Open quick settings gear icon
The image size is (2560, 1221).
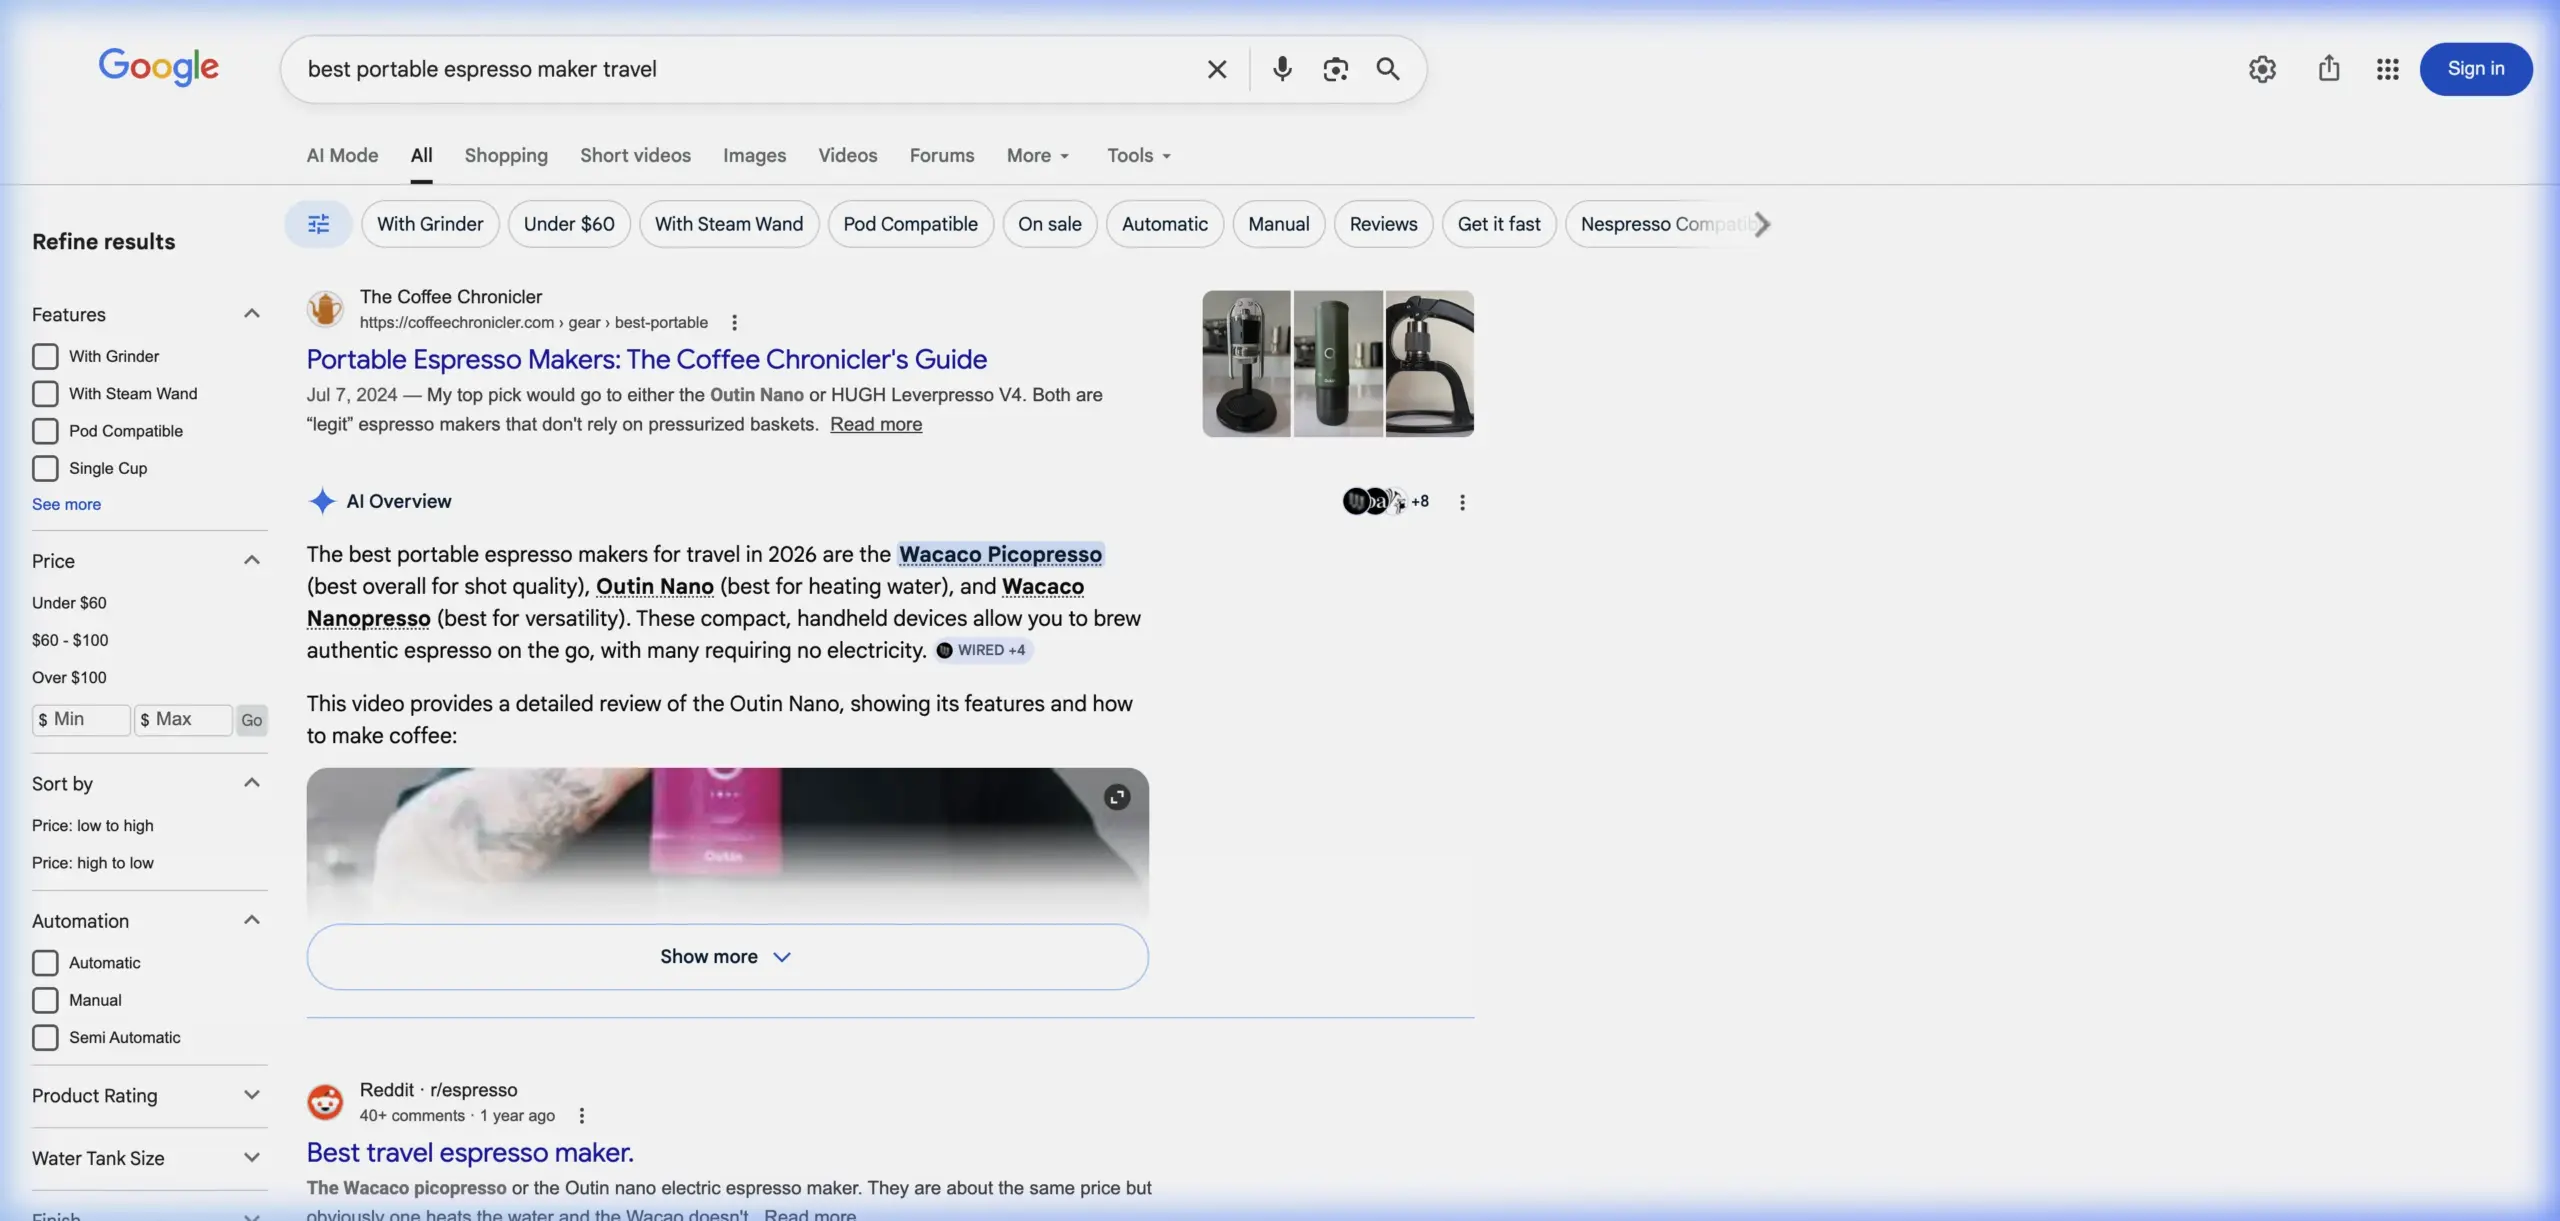(x=2262, y=68)
